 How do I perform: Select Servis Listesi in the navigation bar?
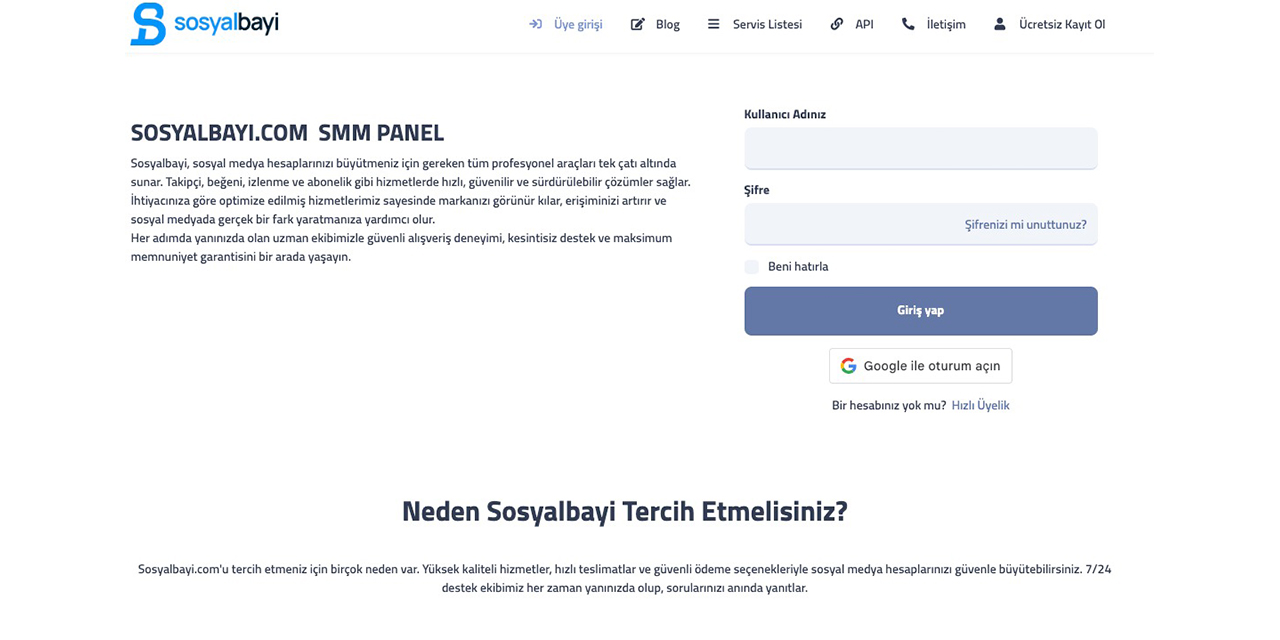pyautogui.click(x=767, y=24)
